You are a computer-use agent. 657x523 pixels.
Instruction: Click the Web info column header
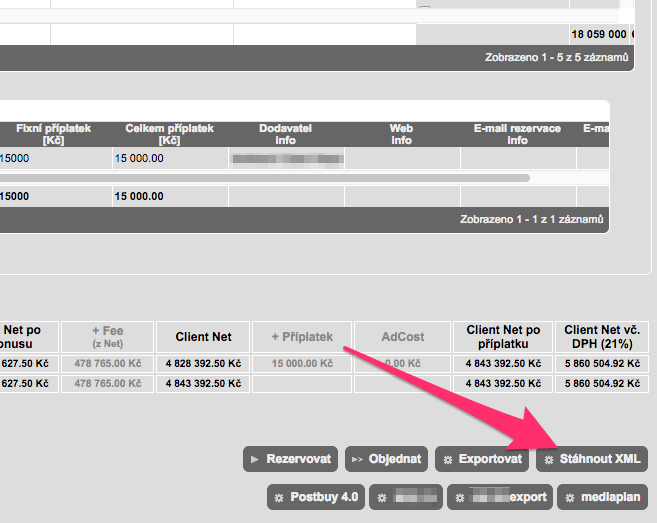401,134
